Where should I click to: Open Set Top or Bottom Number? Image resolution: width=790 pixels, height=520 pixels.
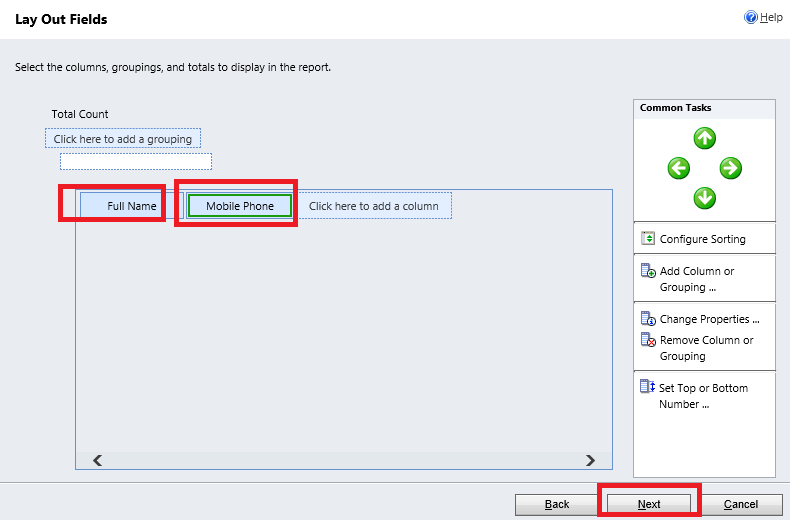tap(703, 396)
